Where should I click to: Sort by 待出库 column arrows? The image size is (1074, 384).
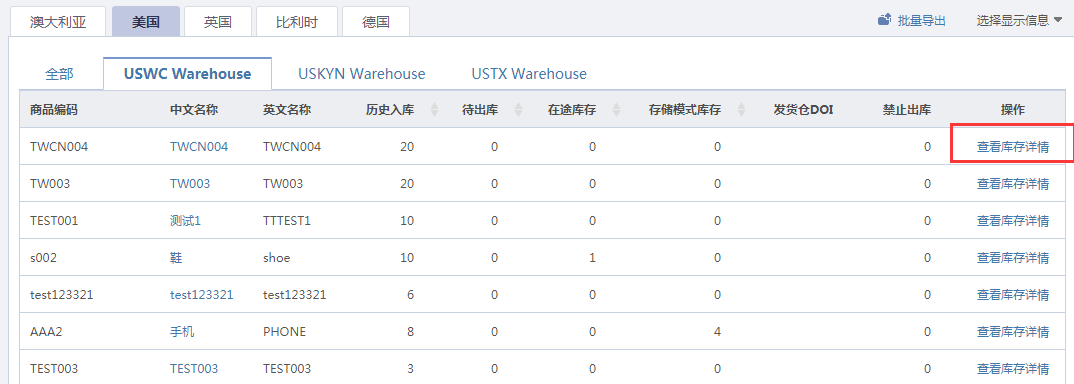[x=518, y=110]
